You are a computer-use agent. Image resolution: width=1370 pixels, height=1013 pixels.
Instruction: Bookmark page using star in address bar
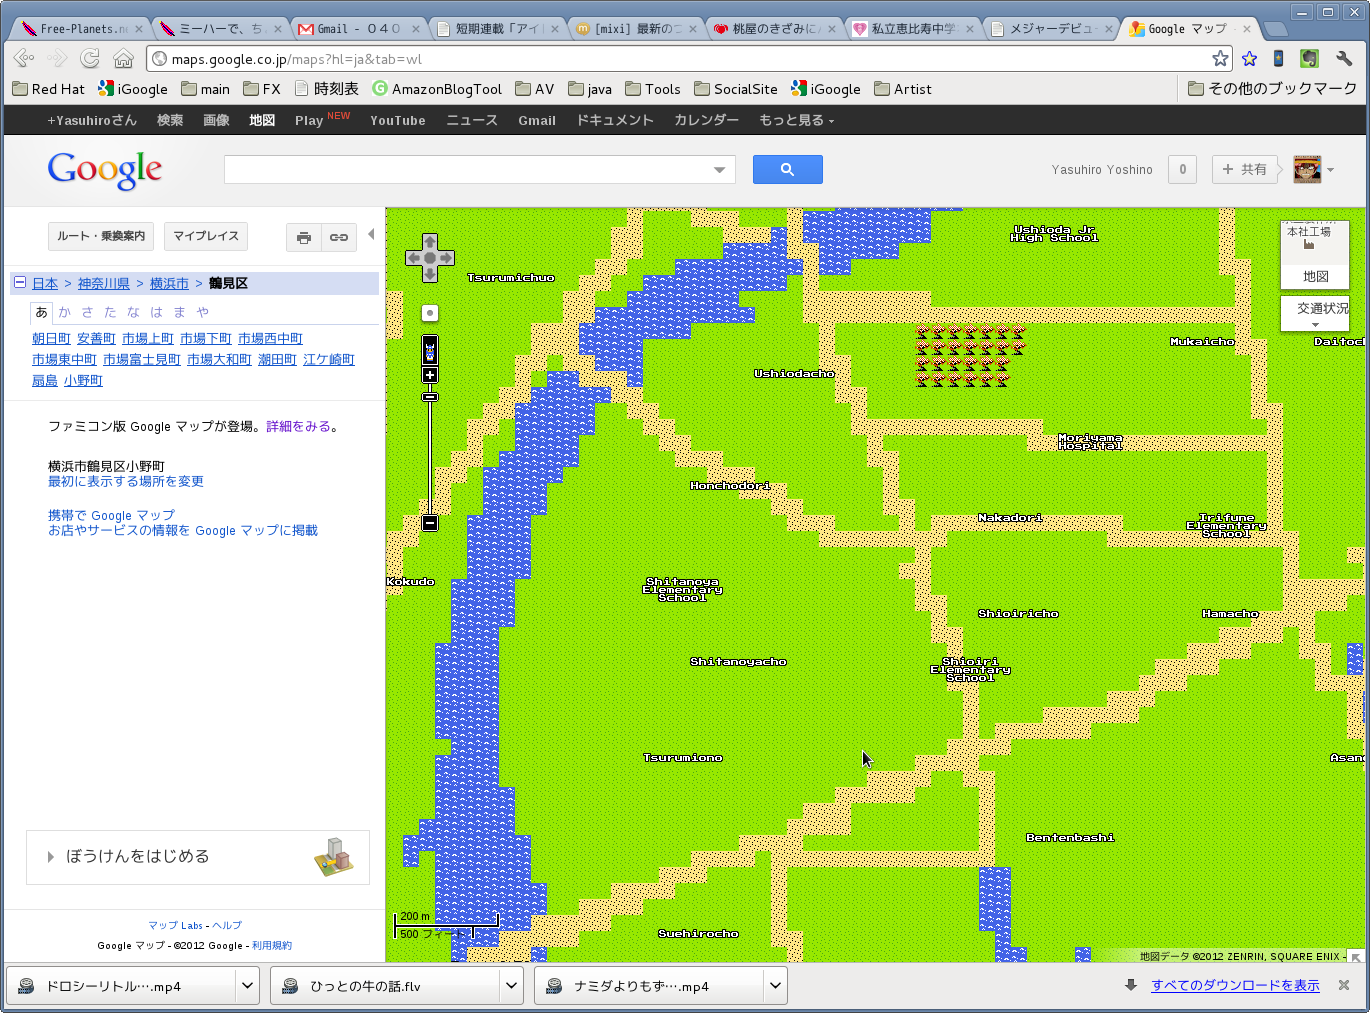click(x=1220, y=59)
